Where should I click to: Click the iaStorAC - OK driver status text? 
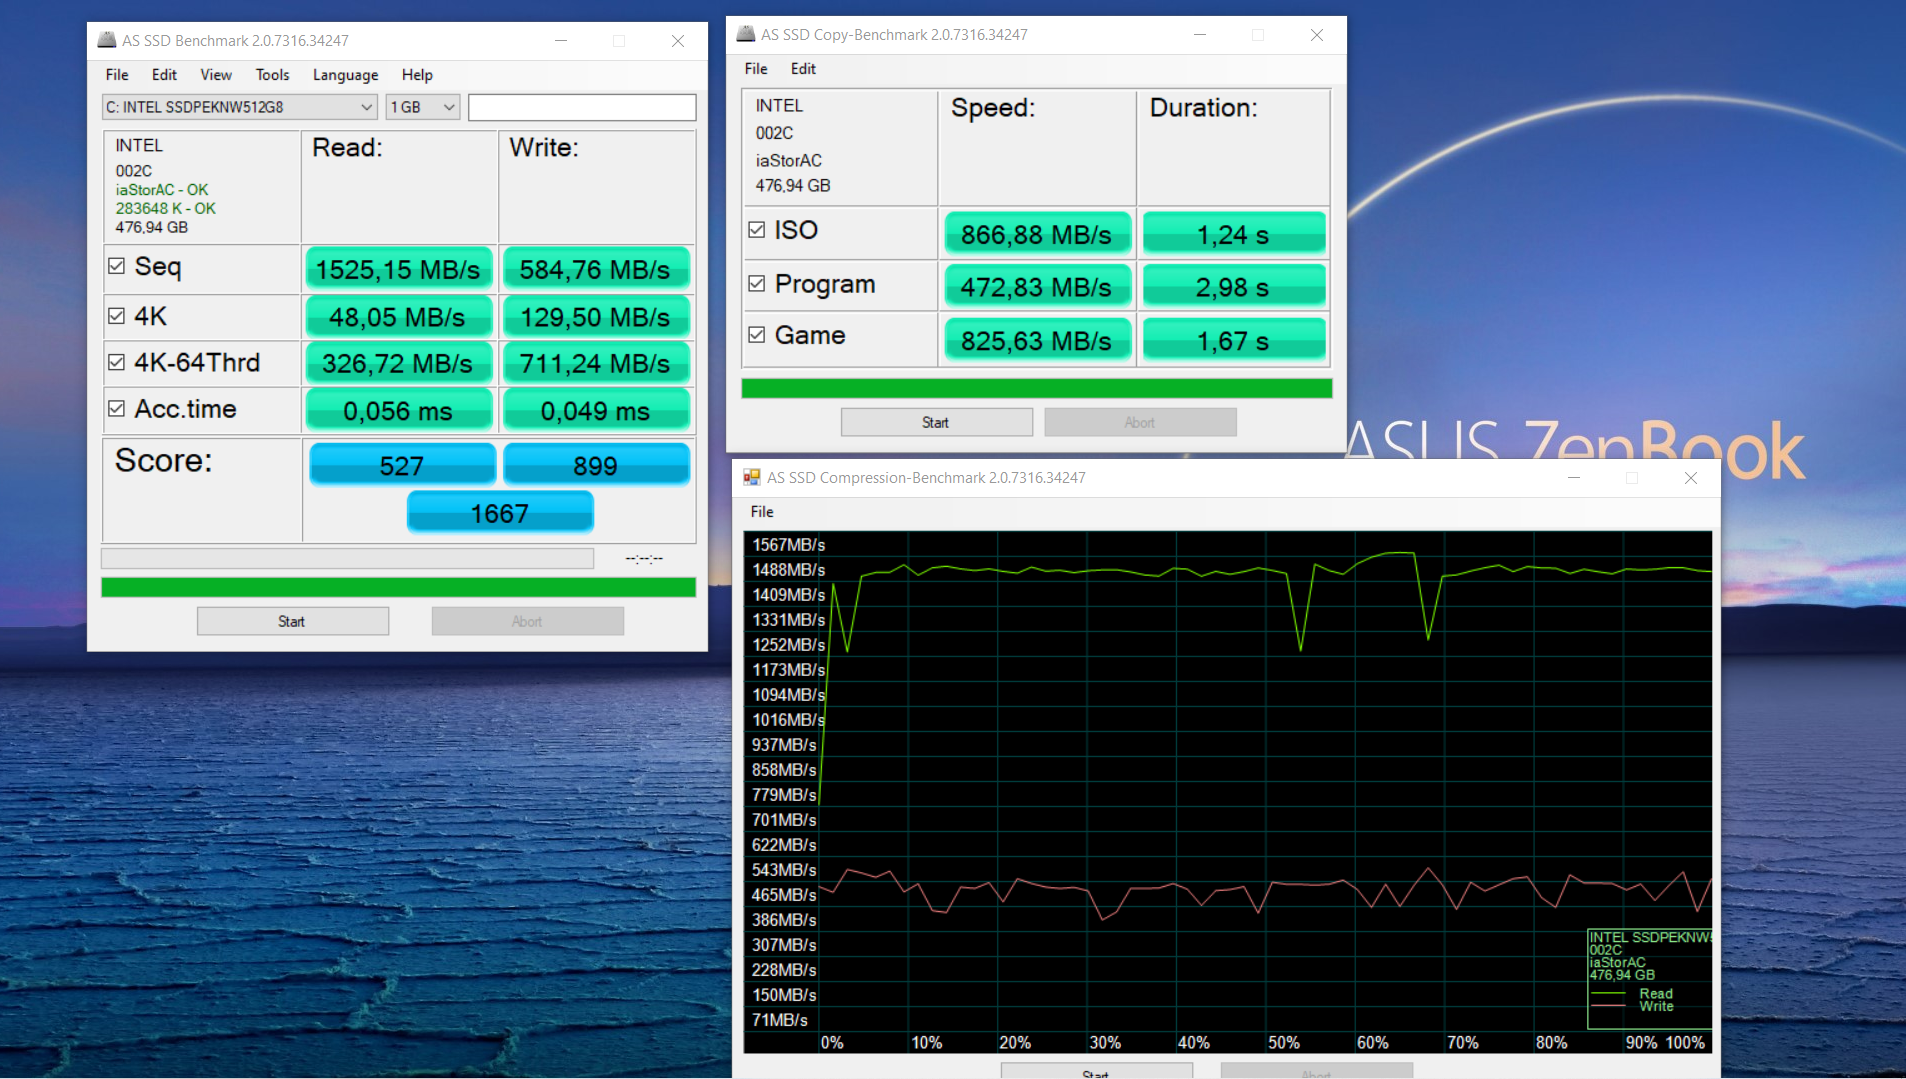162,190
